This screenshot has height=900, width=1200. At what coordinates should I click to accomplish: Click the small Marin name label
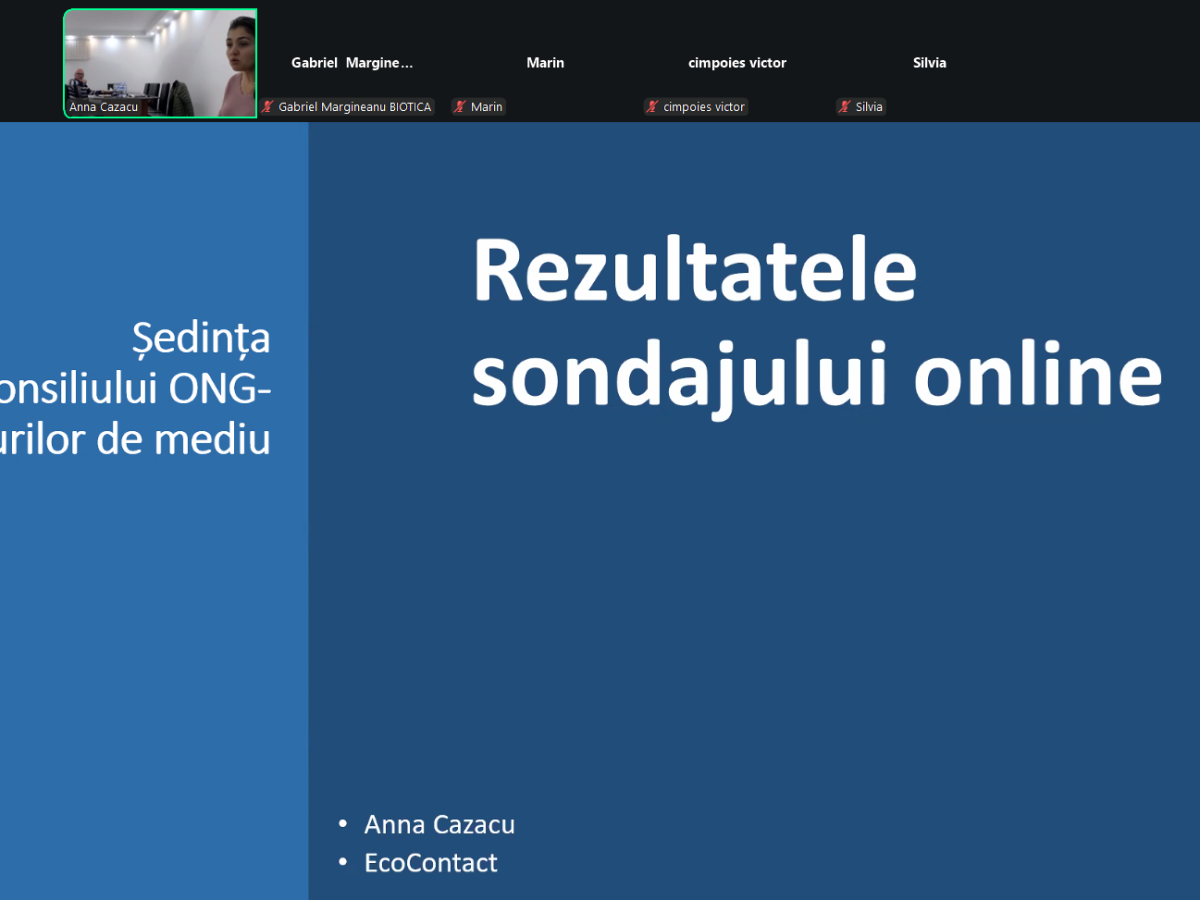tap(487, 107)
